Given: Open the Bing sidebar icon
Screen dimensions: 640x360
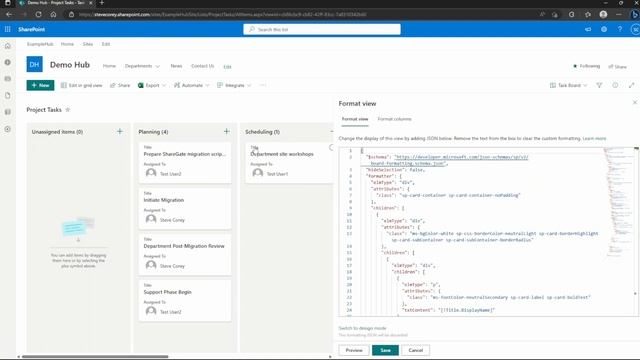Looking at the screenshot, I should 635,14.
